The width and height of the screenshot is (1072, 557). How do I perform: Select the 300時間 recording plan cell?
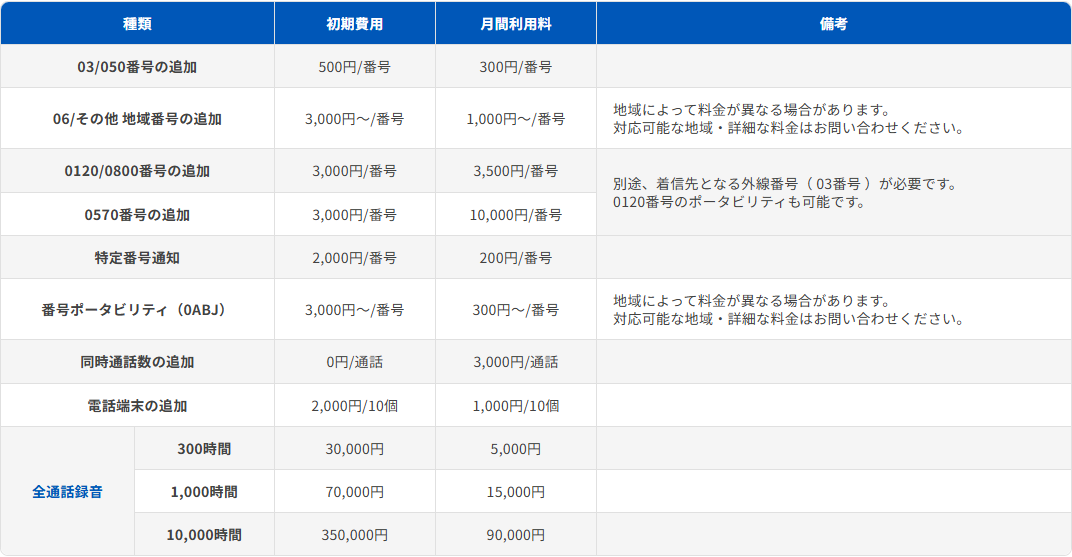(x=204, y=448)
